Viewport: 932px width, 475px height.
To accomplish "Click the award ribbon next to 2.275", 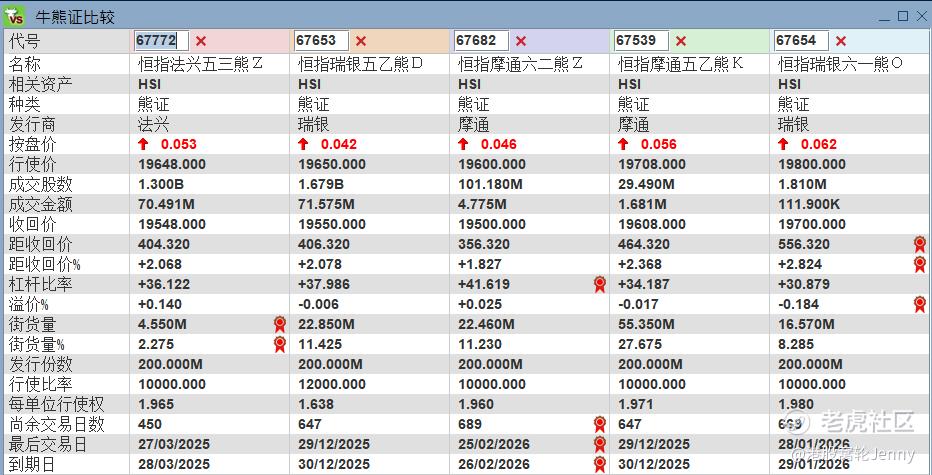I will pyautogui.click(x=279, y=344).
